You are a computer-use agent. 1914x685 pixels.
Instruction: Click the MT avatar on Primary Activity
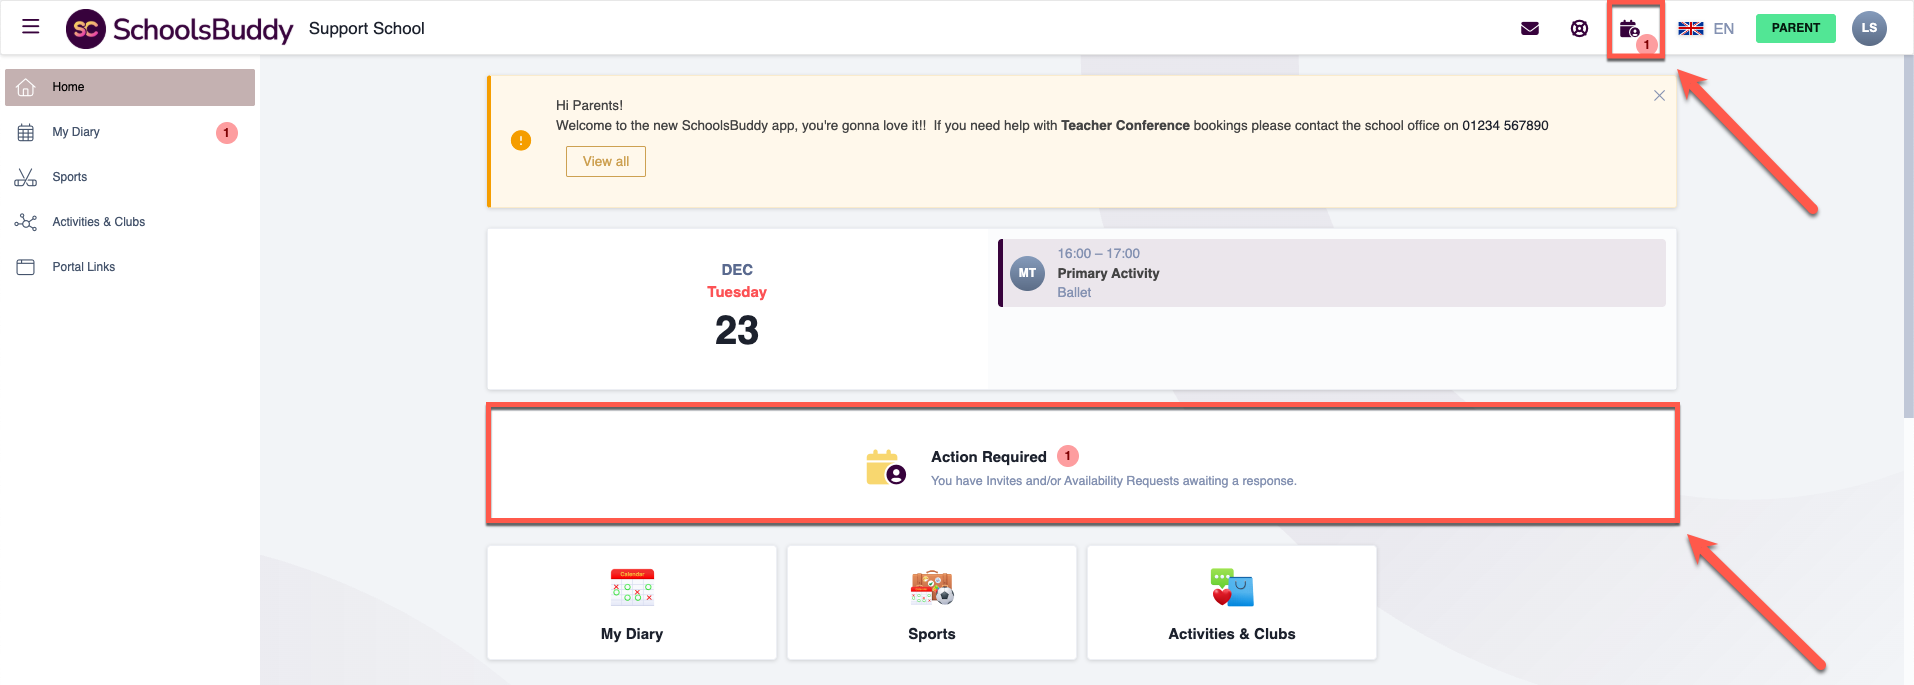pos(1027,273)
